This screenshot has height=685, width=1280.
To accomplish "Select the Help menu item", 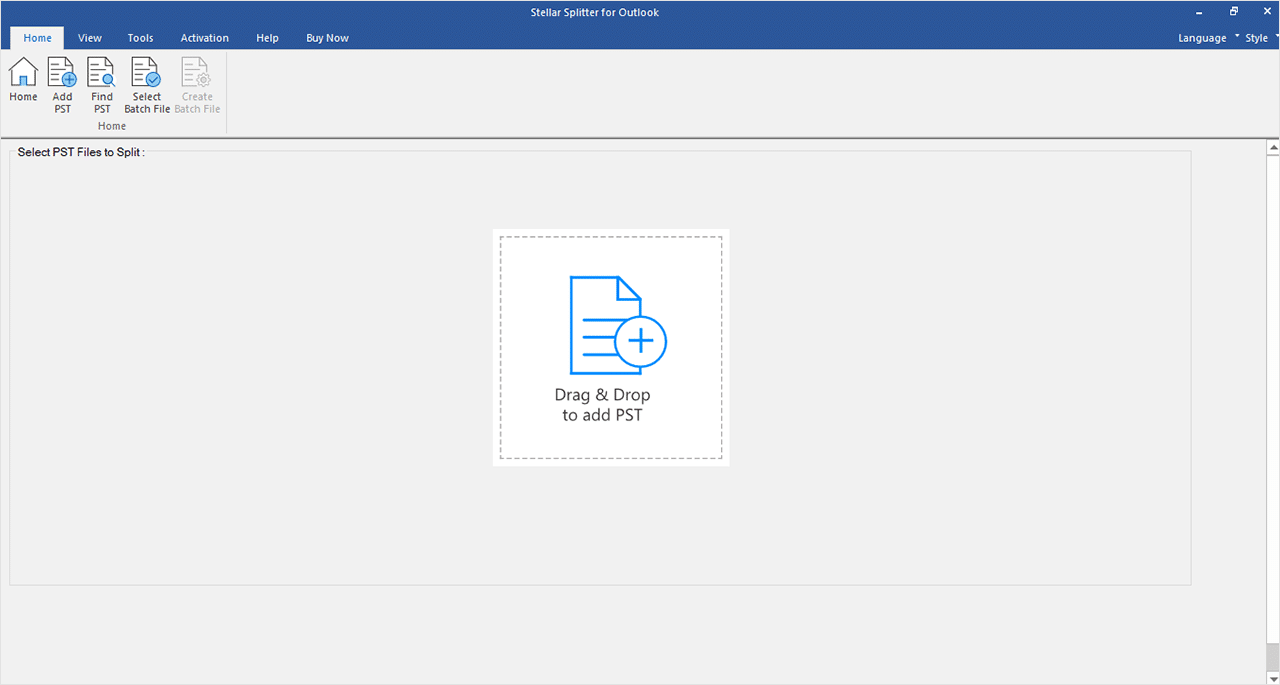I will point(267,37).
